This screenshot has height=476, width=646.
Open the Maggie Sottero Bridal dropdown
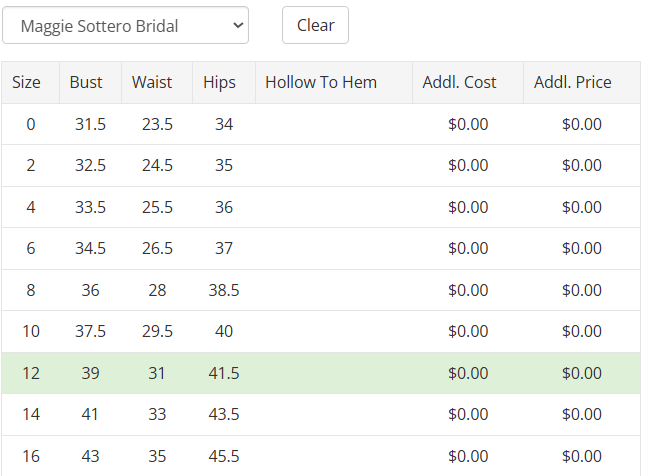125,26
